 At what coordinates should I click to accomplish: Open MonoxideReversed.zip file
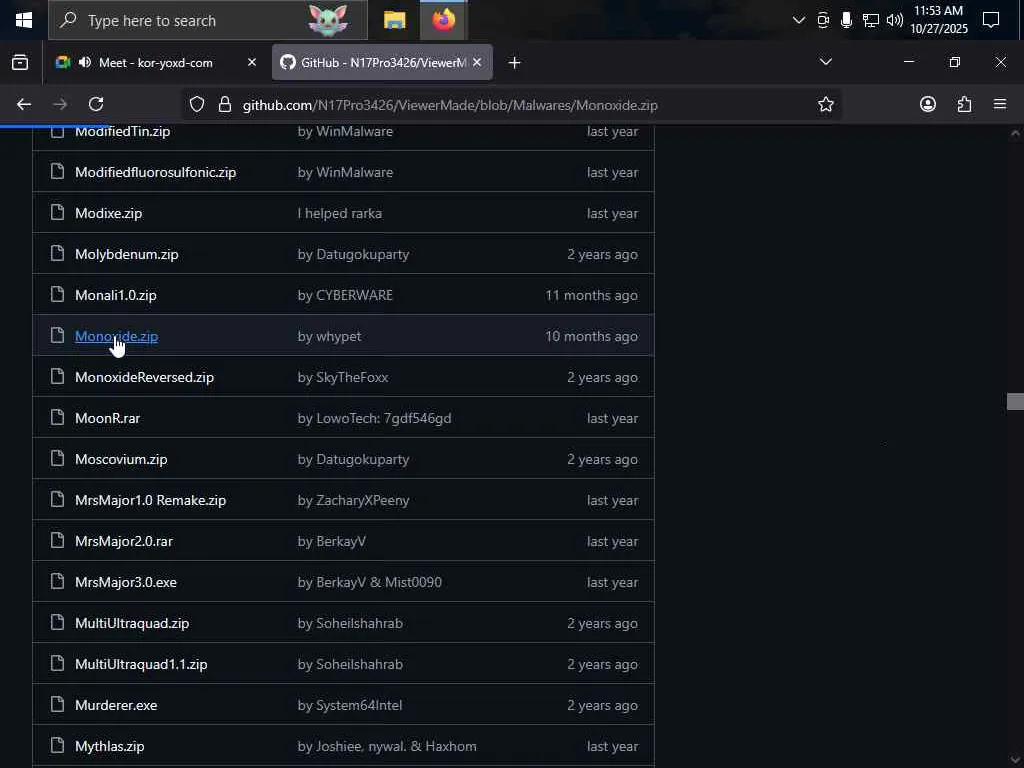(x=144, y=377)
